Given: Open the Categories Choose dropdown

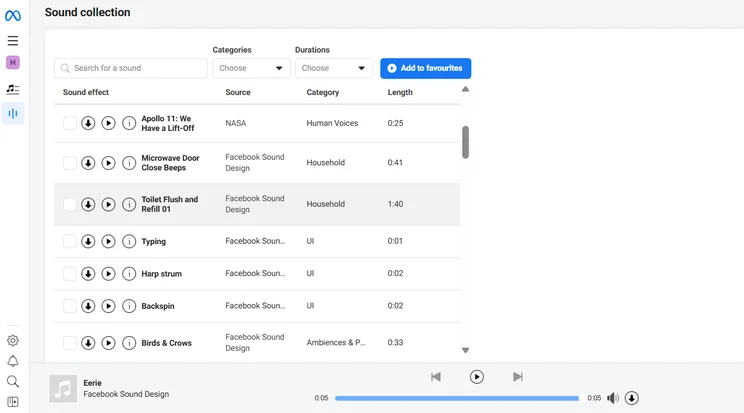Looking at the screenshot, I should (251, 68).
